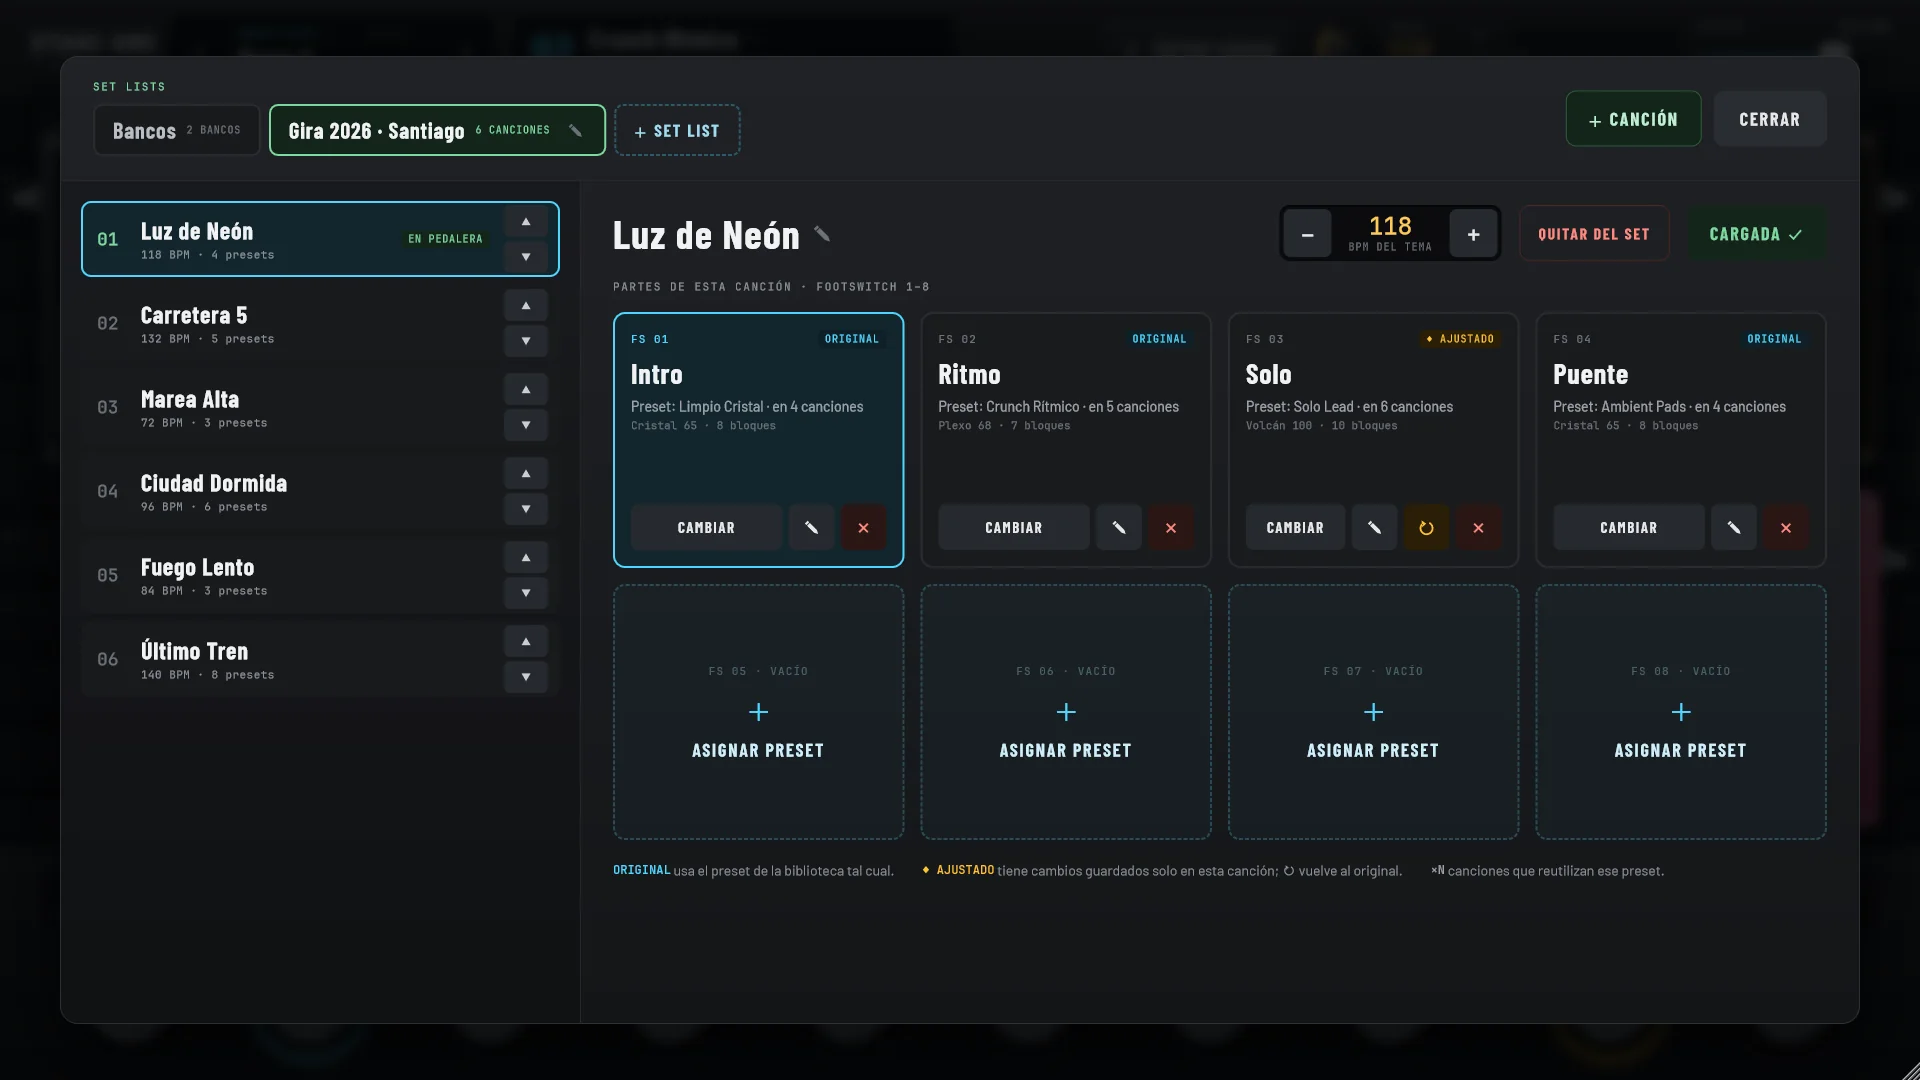Edit the Solo preset with pencil icon
The height and width of the screenshot is (1080, 1920).
pyautogui.click(x=1374, y=528)
